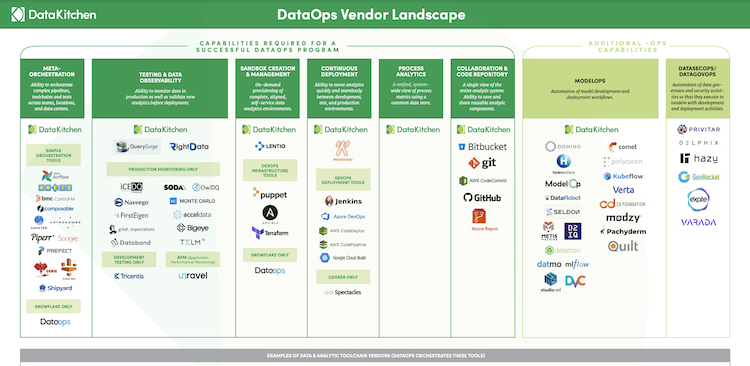Open the Bitbucket logo

[x=482, y=146]
